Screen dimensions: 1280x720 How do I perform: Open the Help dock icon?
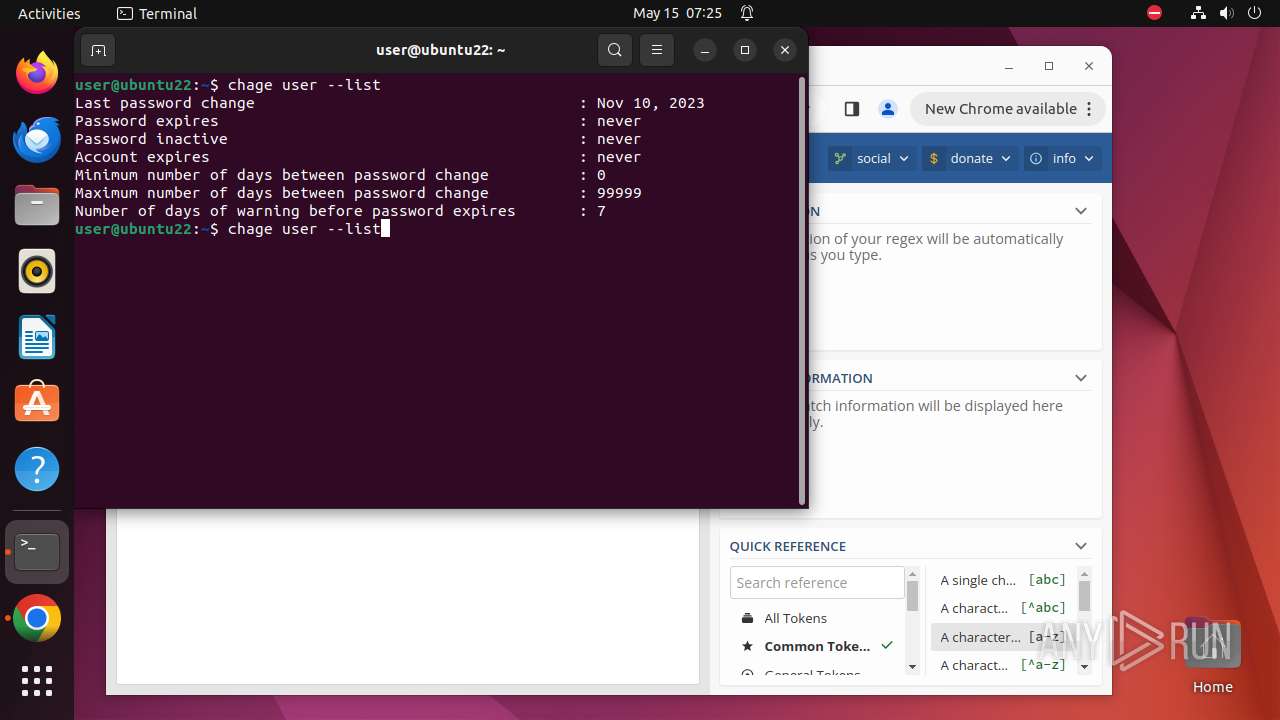(37, 469)
